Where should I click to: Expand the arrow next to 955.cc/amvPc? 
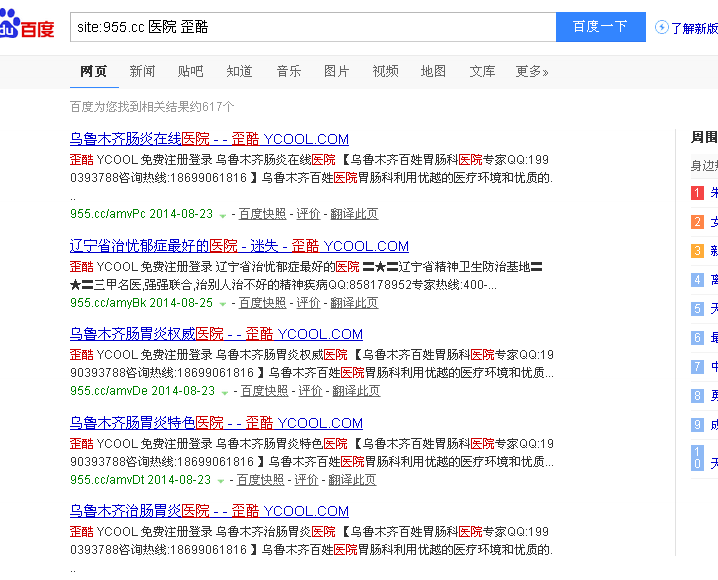pos(223,215)
